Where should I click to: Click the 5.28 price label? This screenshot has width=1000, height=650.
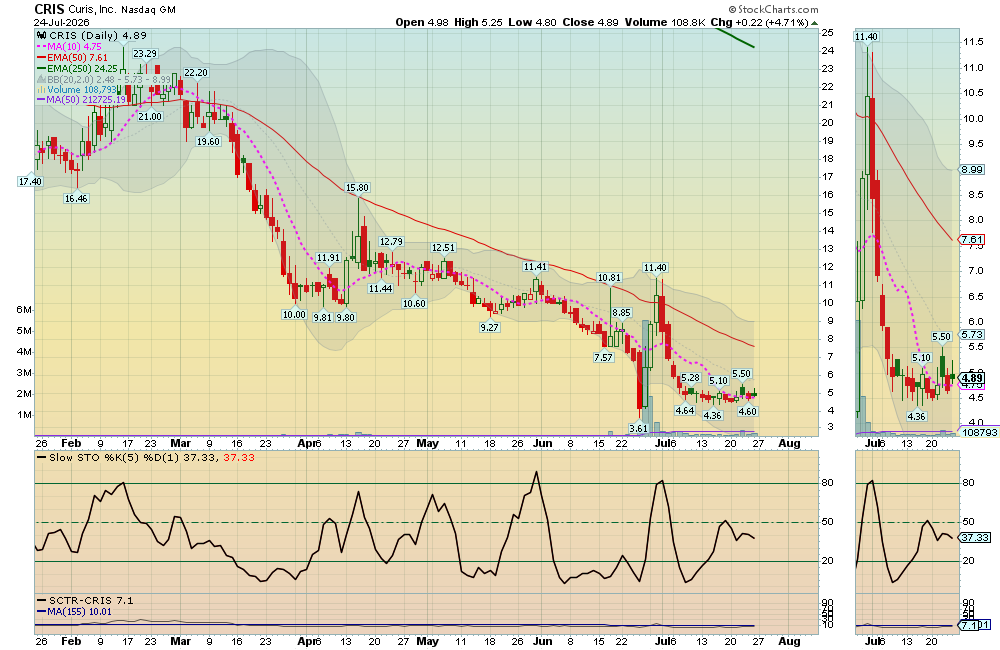click(691, 378)
